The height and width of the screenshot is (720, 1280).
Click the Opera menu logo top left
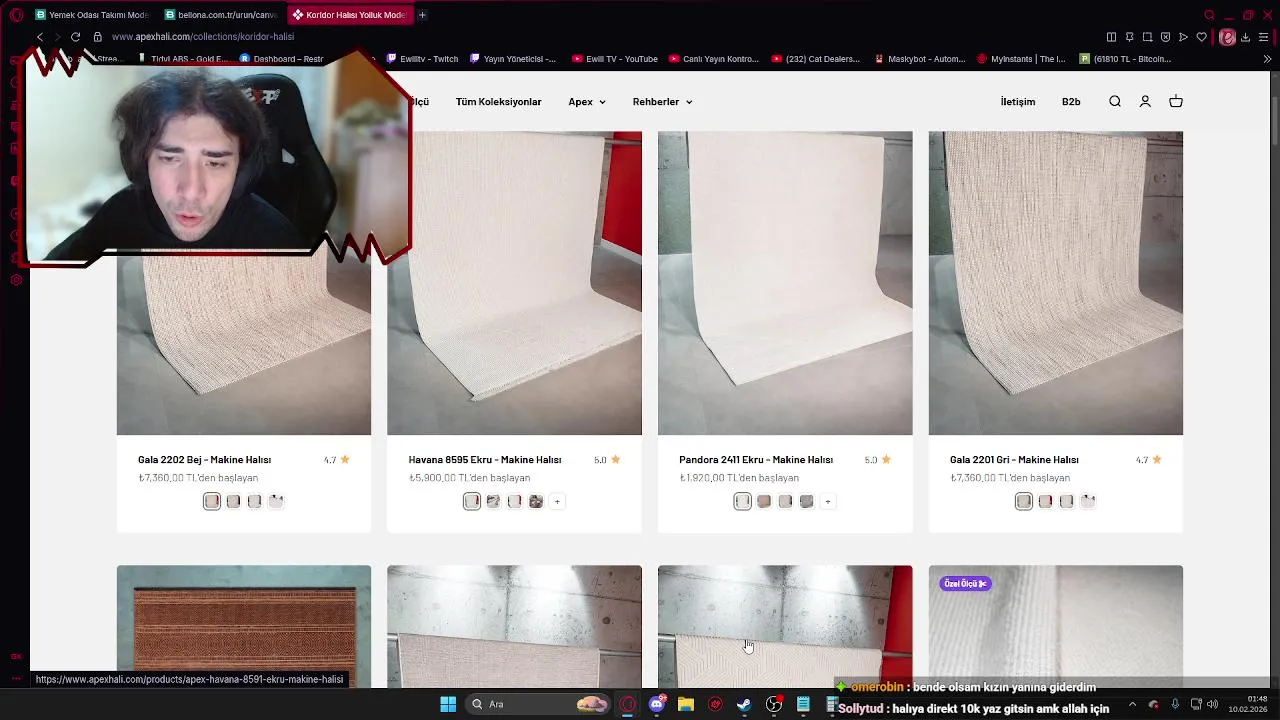click(16, 15)
